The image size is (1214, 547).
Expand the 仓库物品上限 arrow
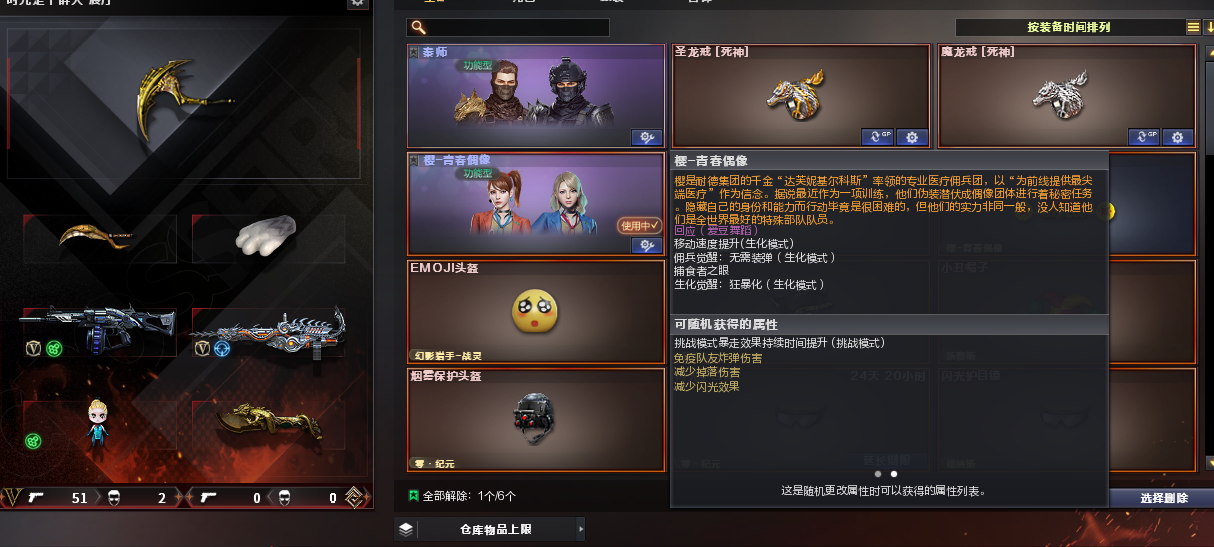581,530
